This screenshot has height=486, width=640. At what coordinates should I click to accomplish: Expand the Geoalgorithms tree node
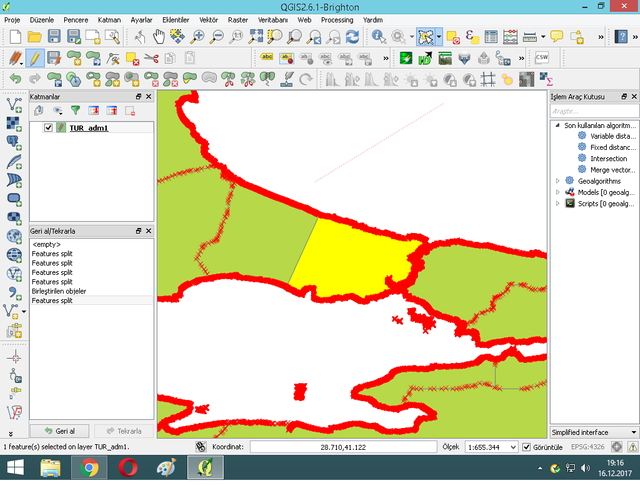coord(558,180)
